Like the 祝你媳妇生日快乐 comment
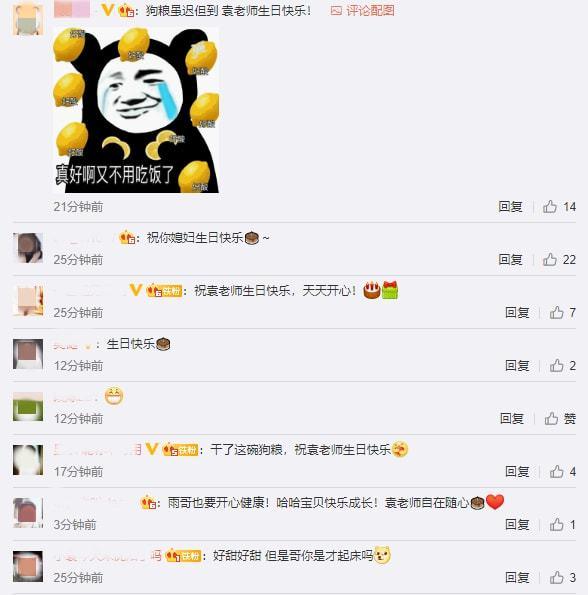588x595 pixels. (x=559, y=260)
